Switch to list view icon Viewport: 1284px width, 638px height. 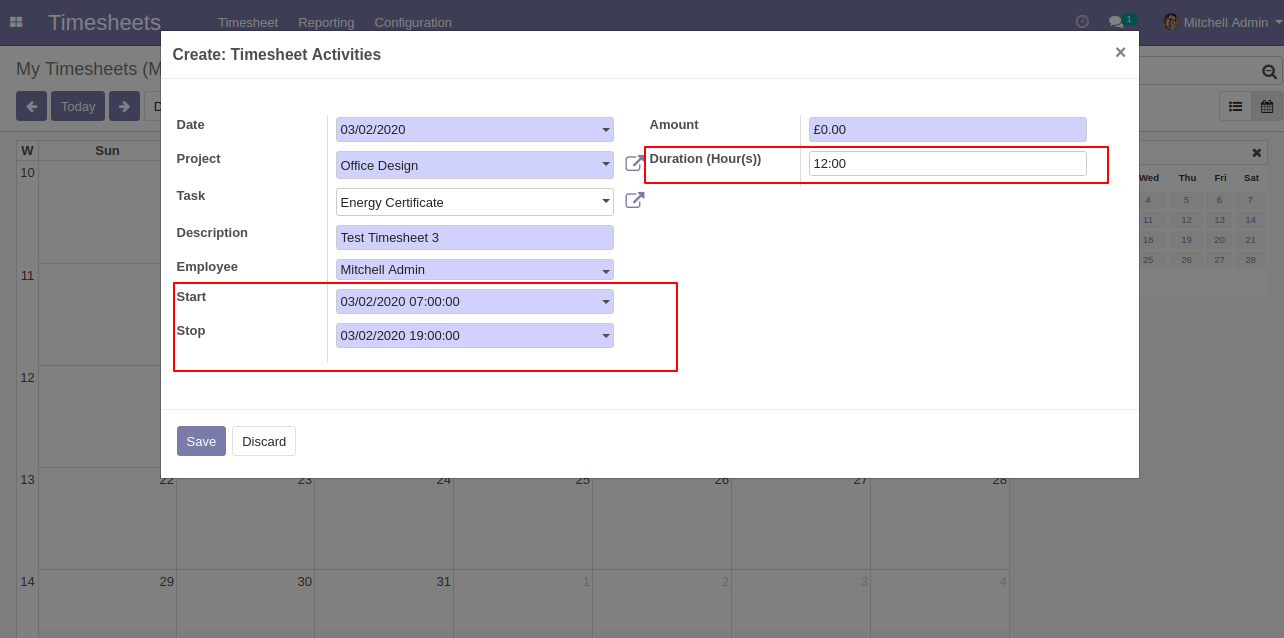pos(1235,106)
